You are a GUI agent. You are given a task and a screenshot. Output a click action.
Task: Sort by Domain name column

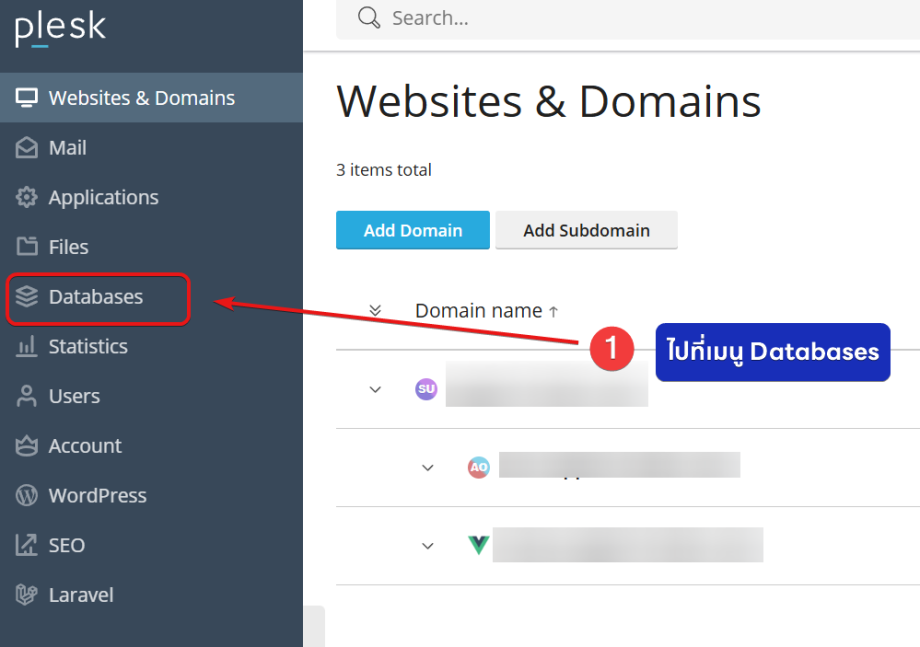coord(486,310)
